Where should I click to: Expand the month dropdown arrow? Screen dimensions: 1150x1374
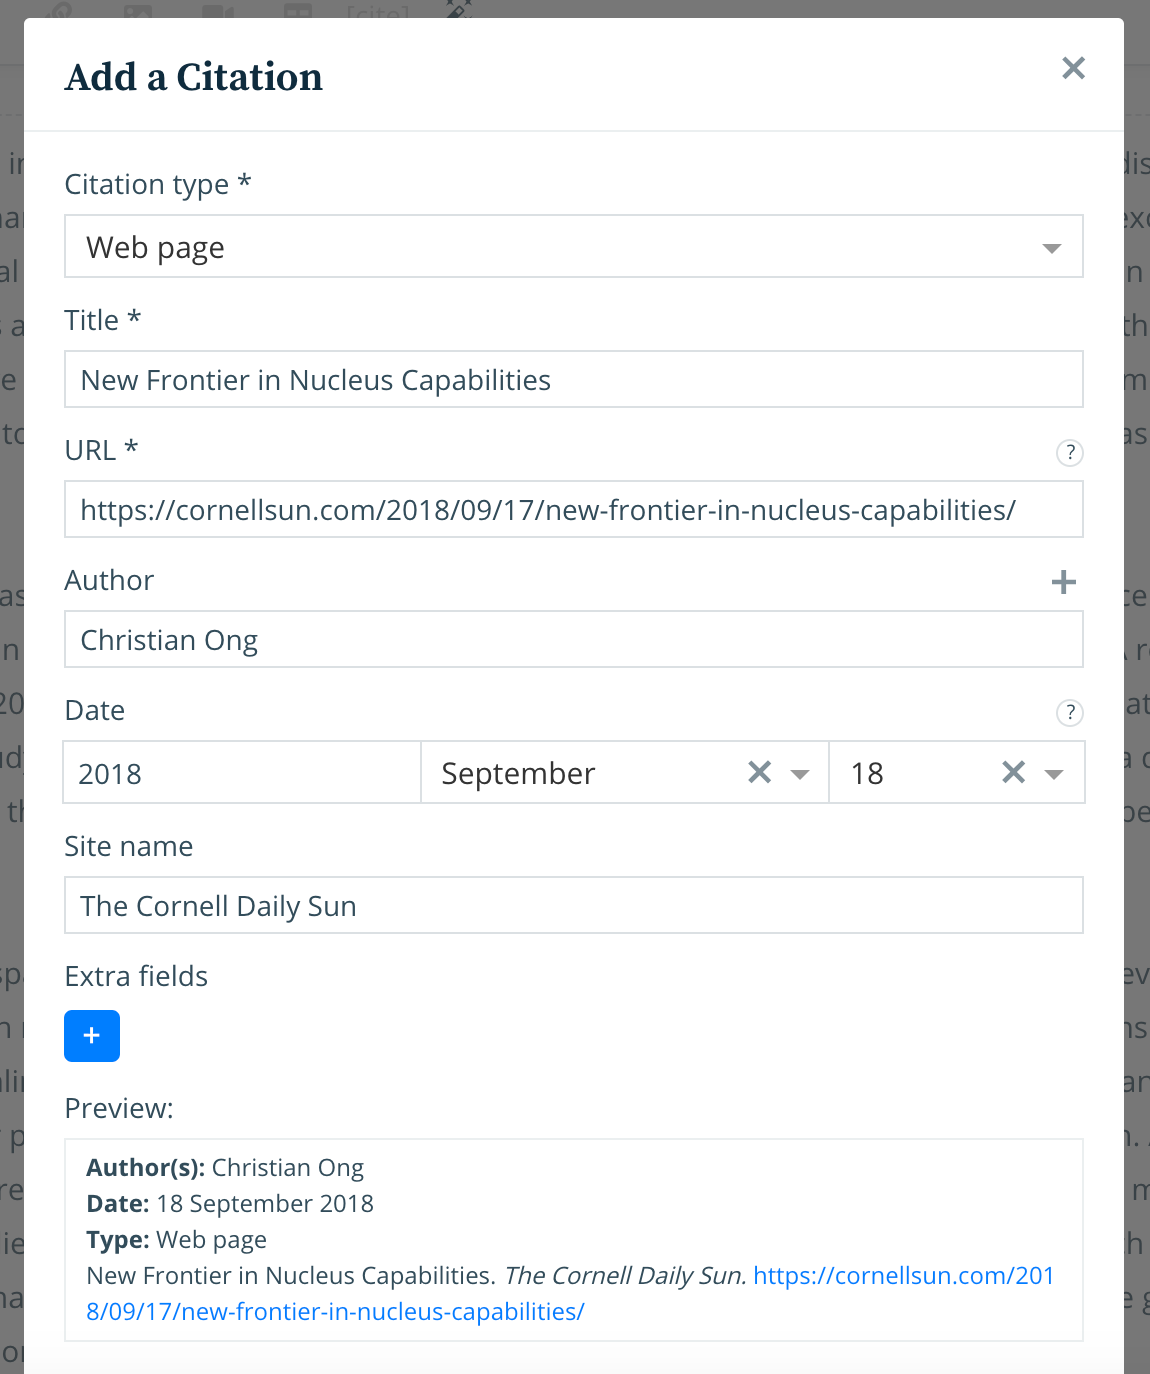800,774
